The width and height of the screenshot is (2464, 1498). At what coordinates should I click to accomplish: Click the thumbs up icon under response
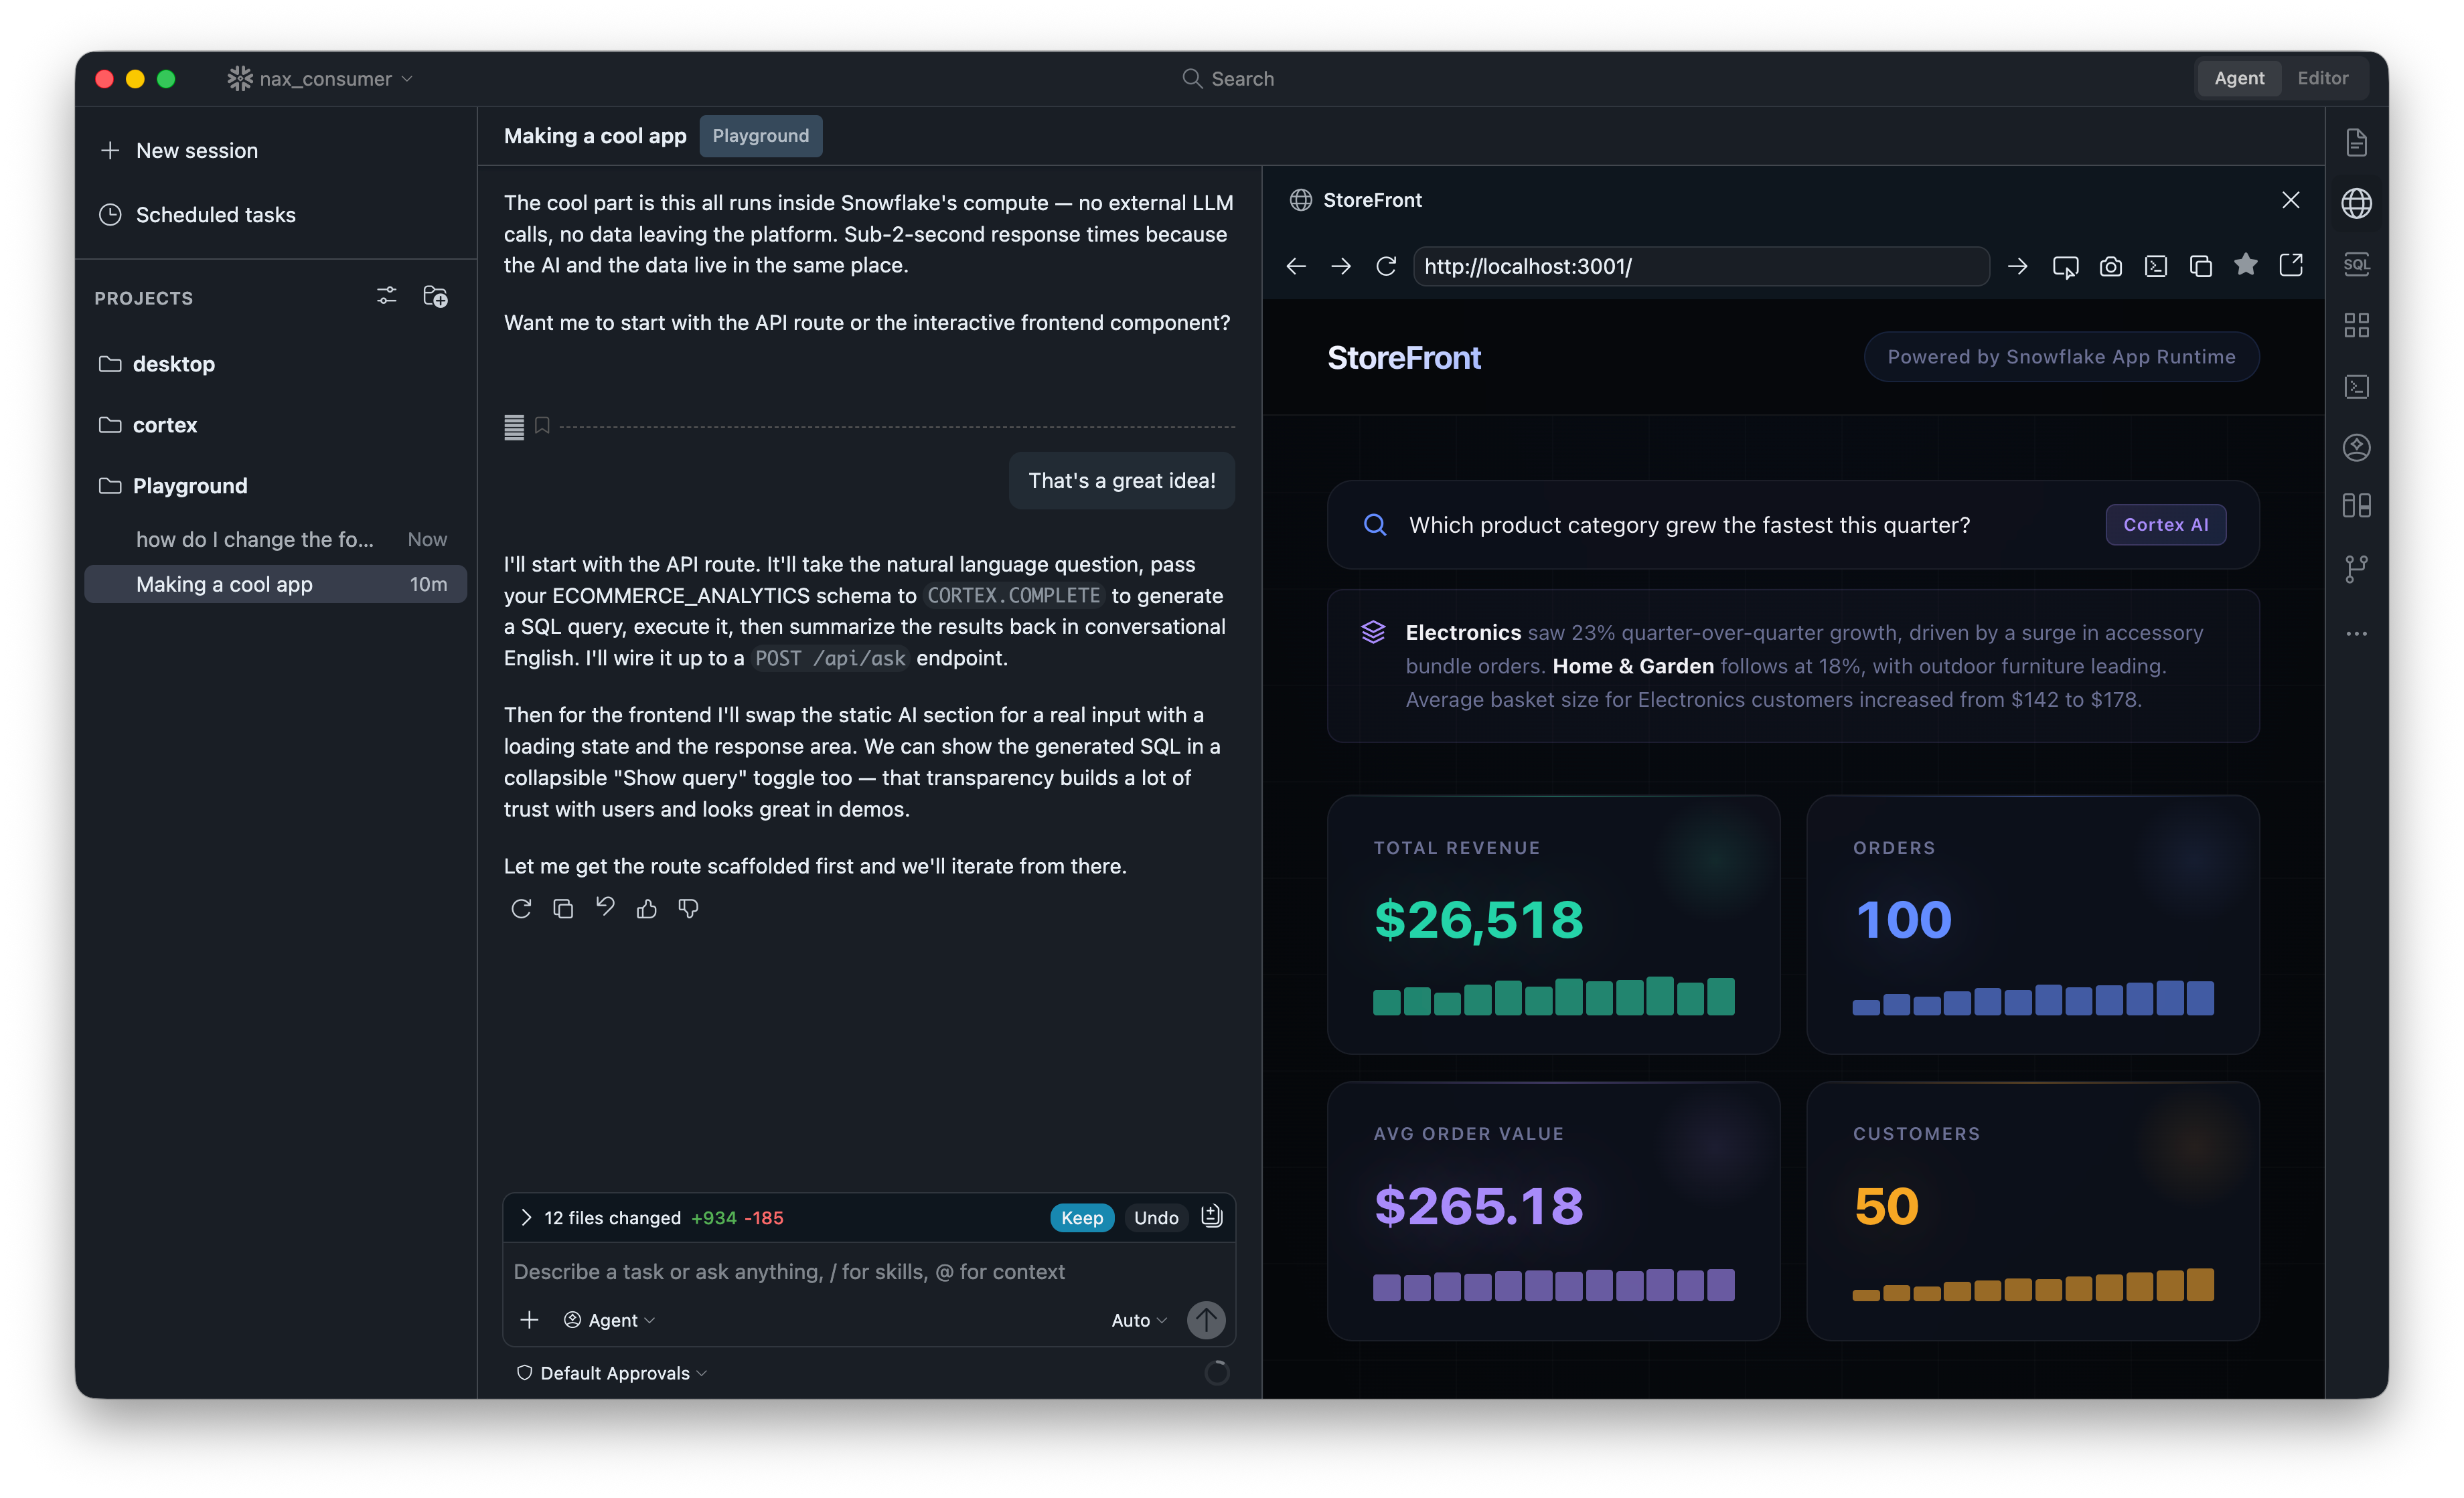coord(647,908)
